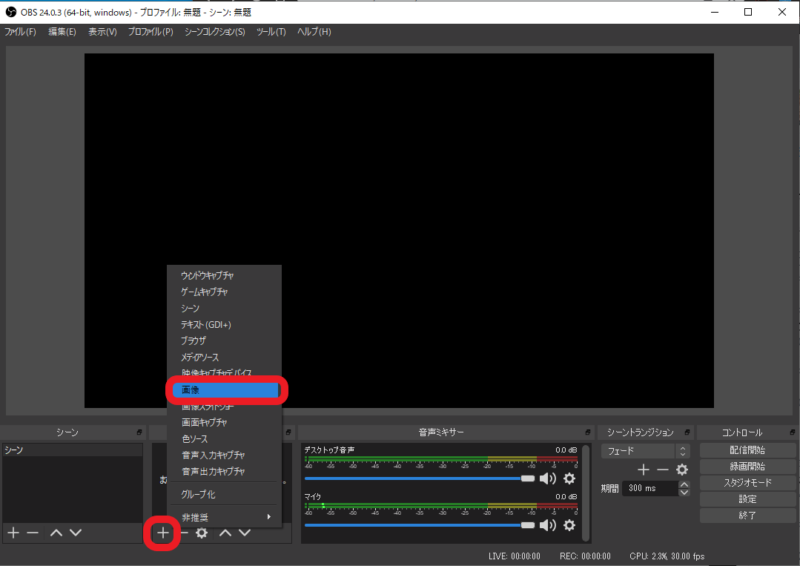Select メディアソース from menu
The height and width of the screenshot is (566, 800).
pos(225,357)
